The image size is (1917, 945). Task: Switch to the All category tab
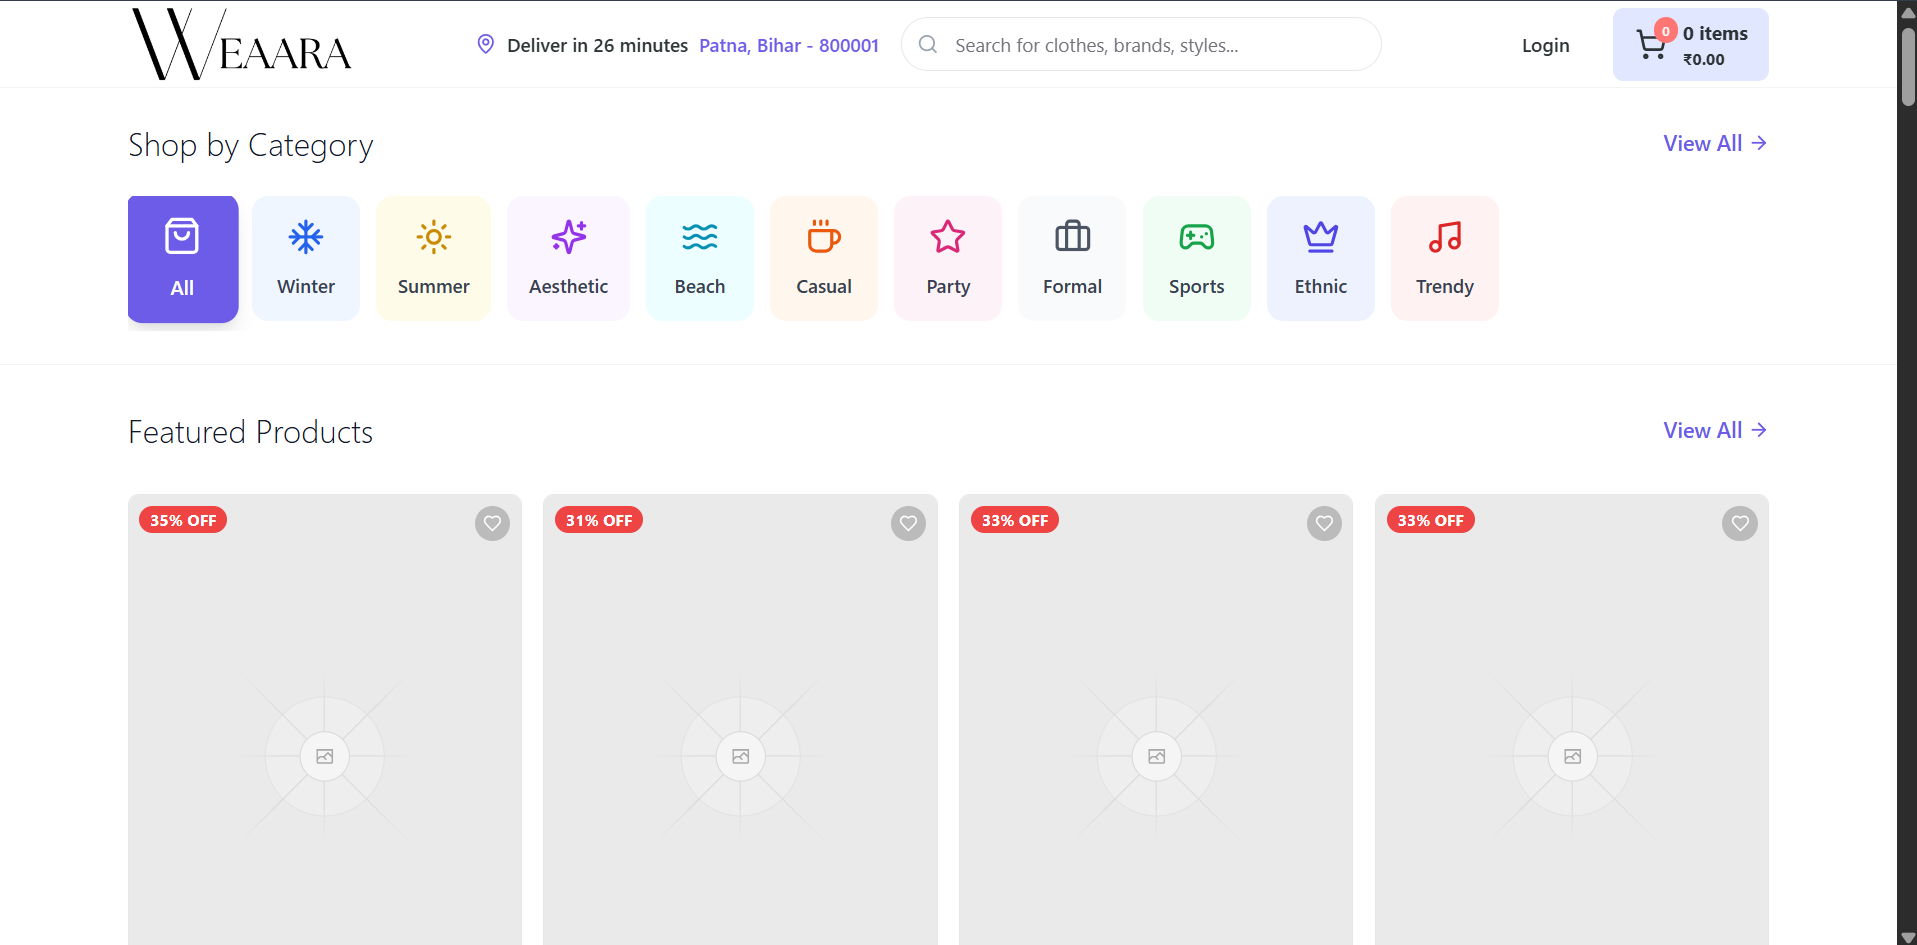point(182,258)
